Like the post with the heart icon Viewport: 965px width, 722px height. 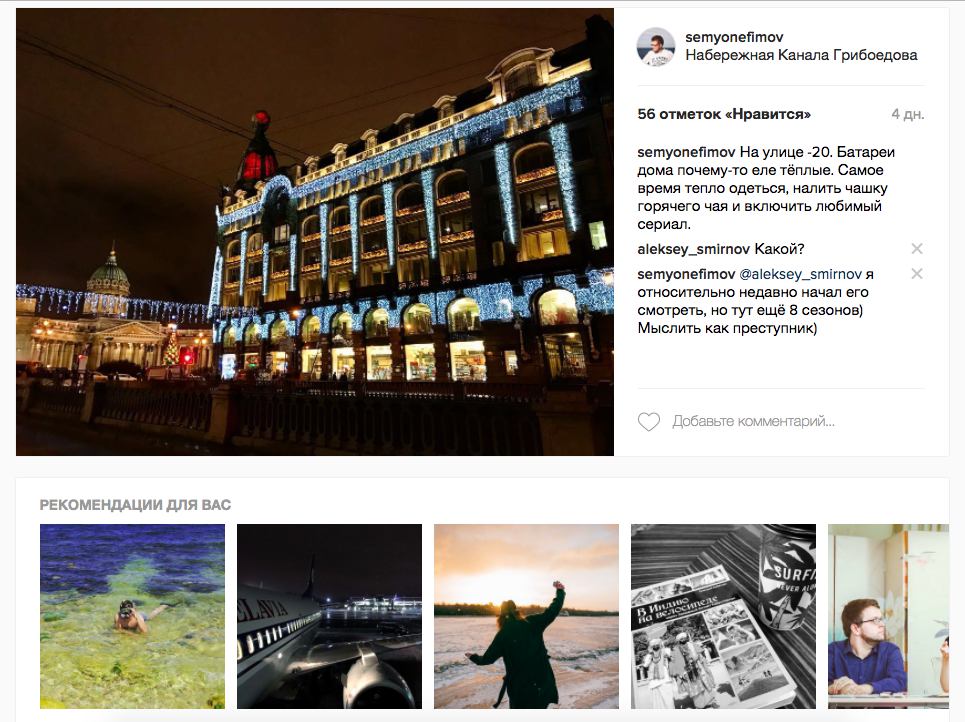tap(648, 422)
